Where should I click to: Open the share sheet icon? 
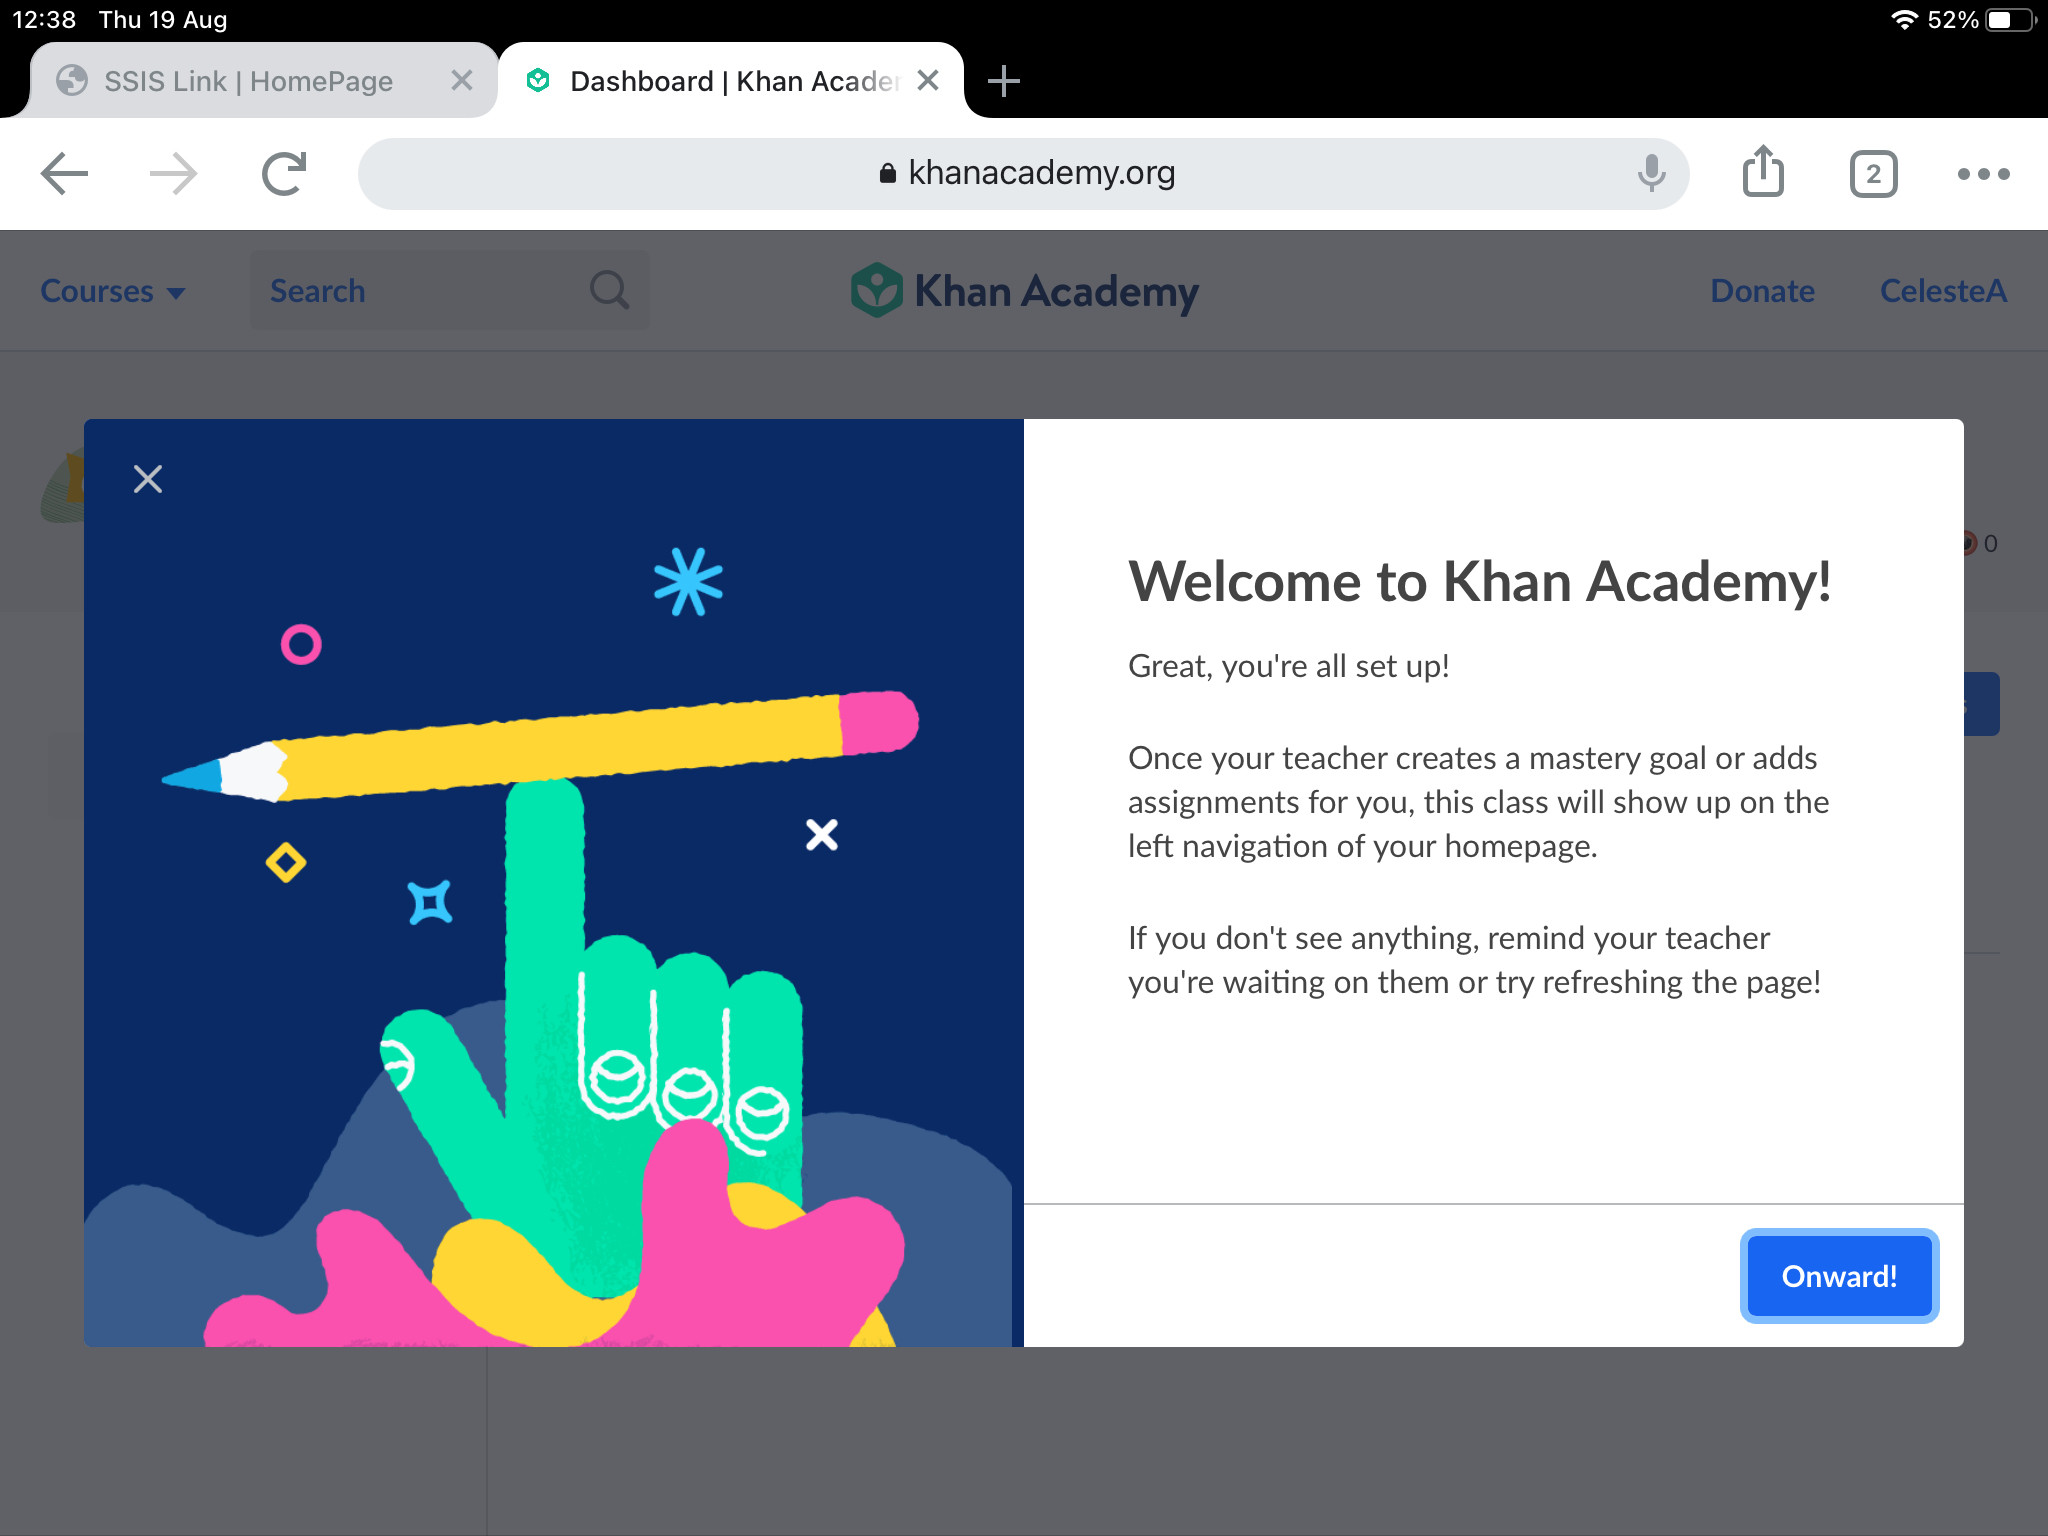(1763, 172)
